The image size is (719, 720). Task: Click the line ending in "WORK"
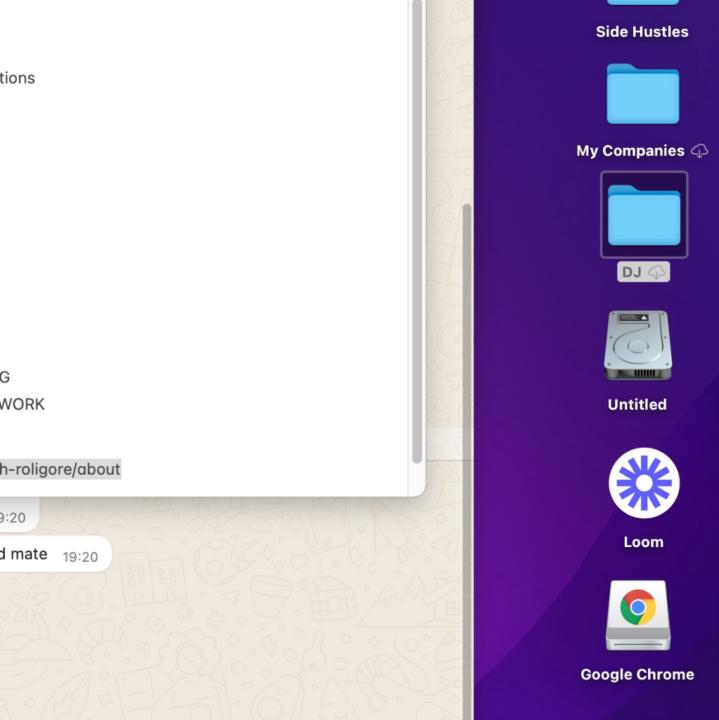(x=22, y=405)
